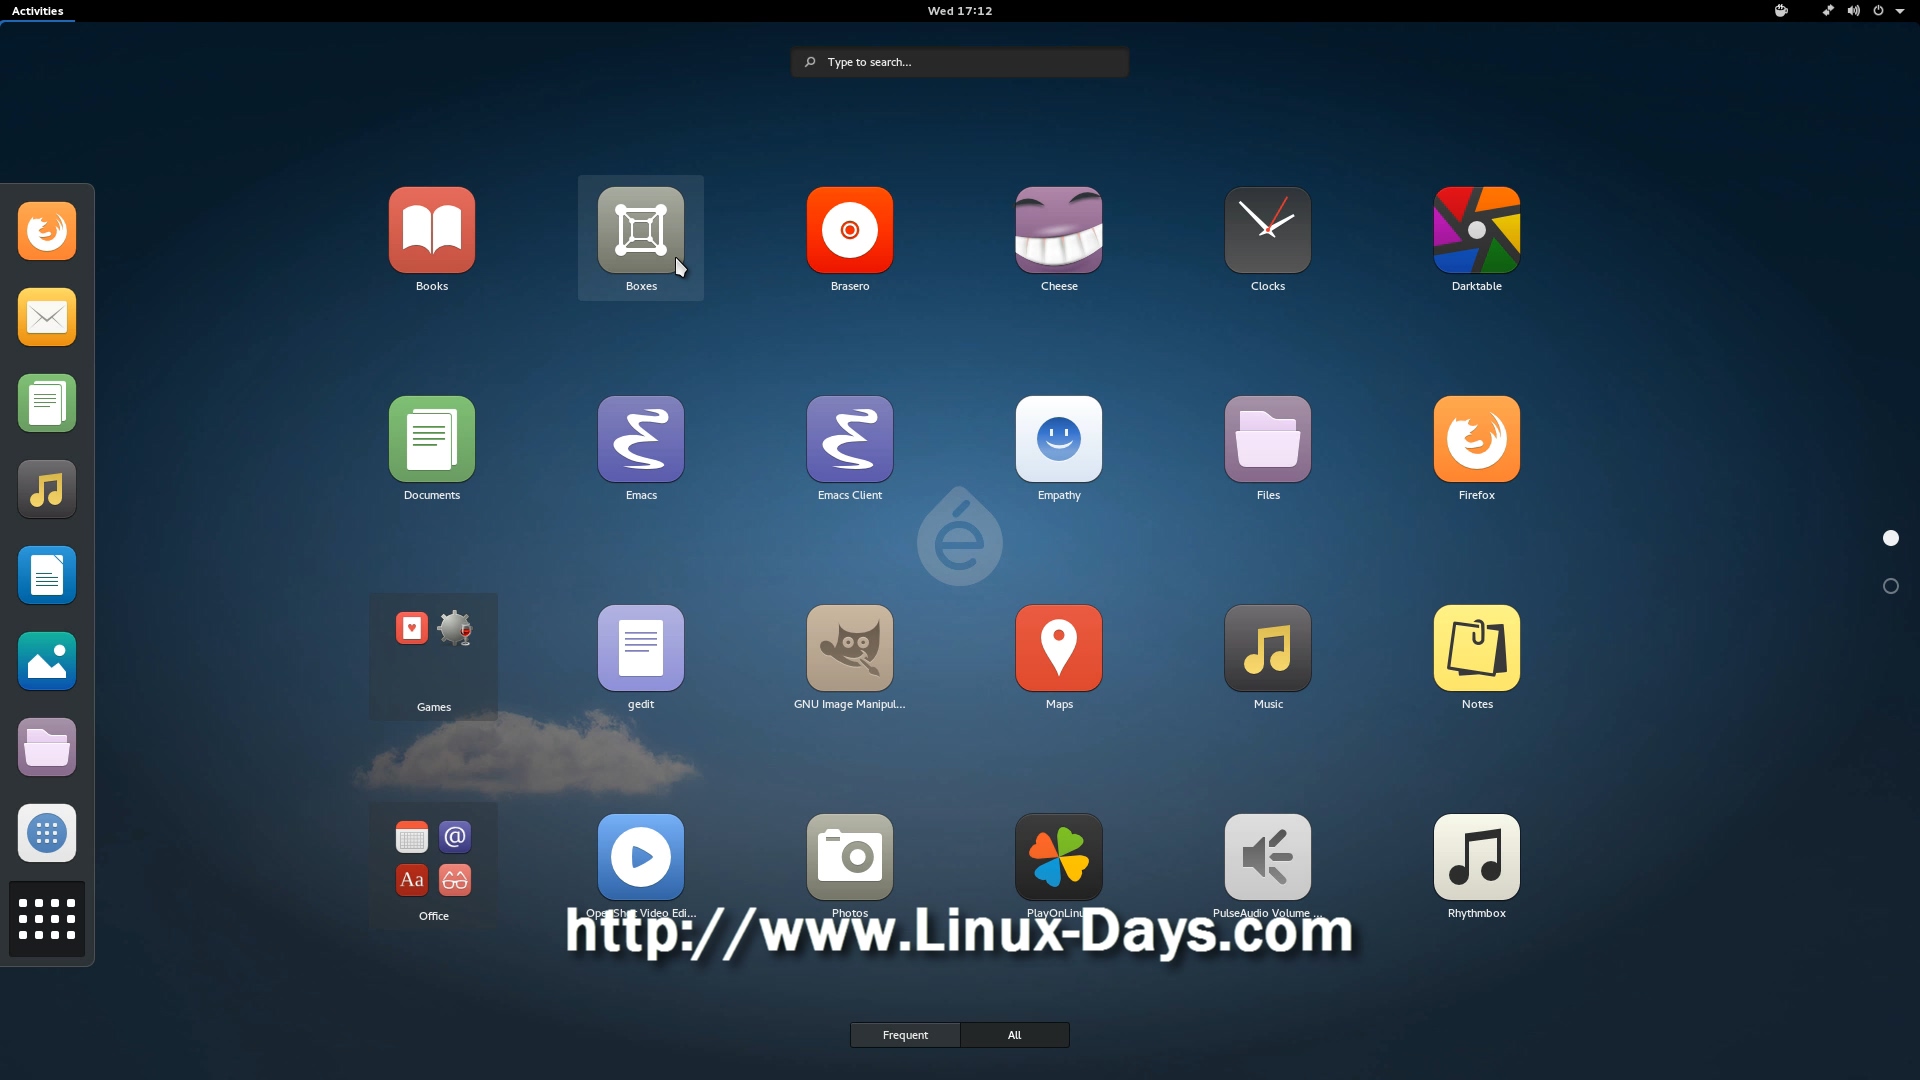Open system menu dropdown arrow
The width and height of the screenshot is (1920, 1080).
click(x=1900, y=11)
